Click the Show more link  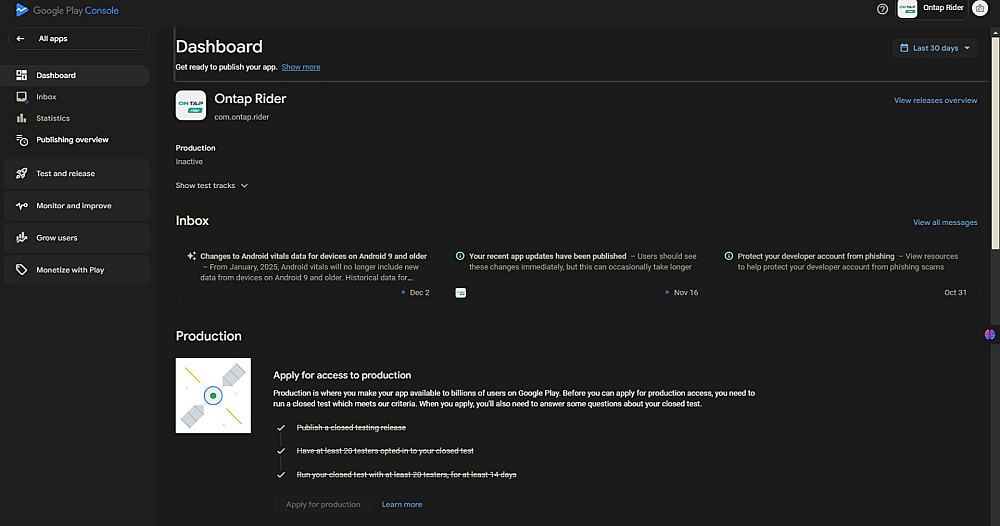(301, 67)
